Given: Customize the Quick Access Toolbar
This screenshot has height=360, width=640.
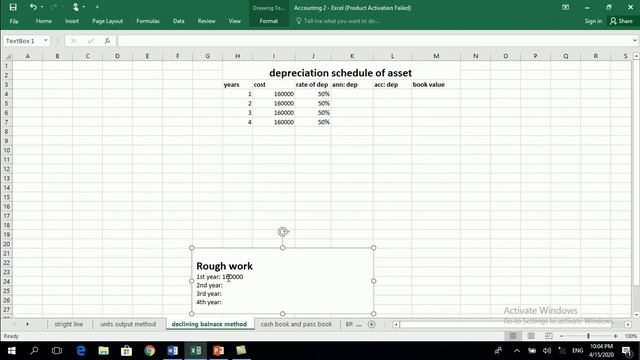Looking at the screenshot, I should tap(97, 7).
